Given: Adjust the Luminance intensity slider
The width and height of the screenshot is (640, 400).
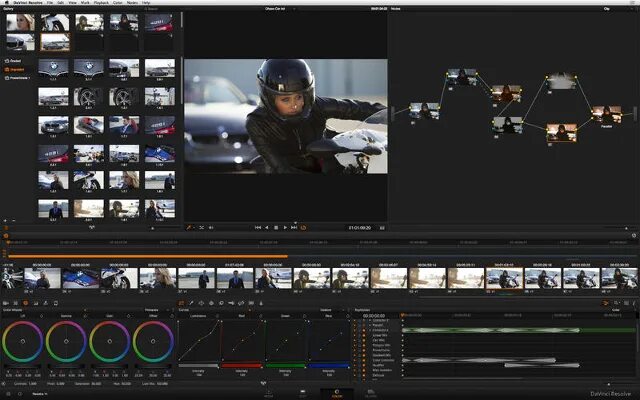Looking at the screenshot, I should pos(198,366).
